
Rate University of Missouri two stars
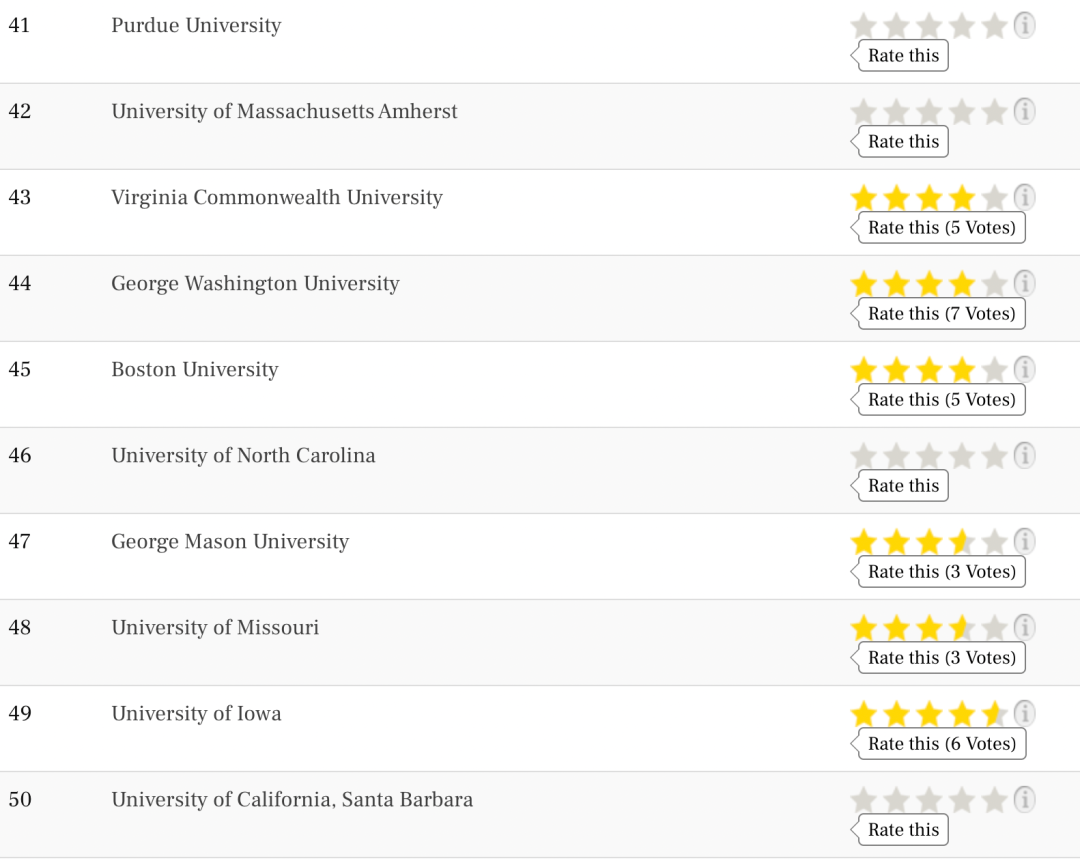tap(896, 628)
